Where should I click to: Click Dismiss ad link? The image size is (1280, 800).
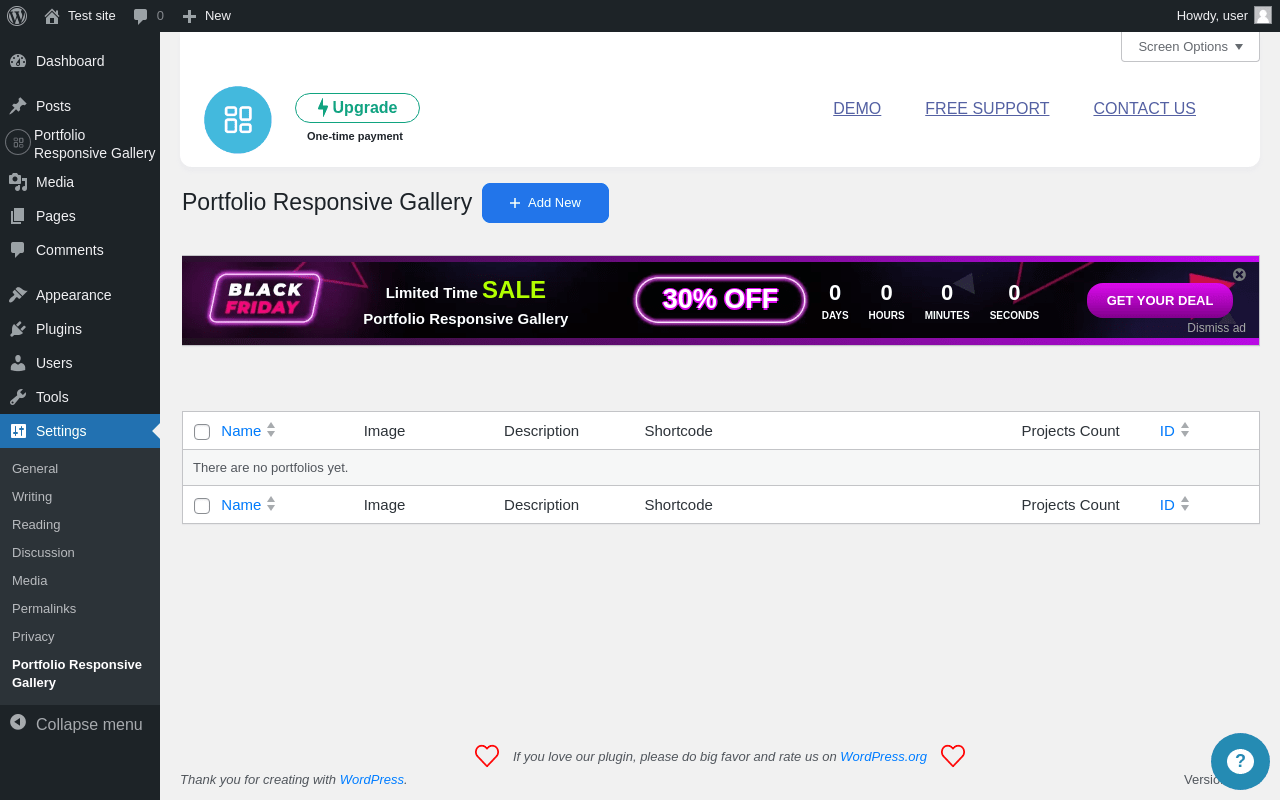(x=1216, y=328)
